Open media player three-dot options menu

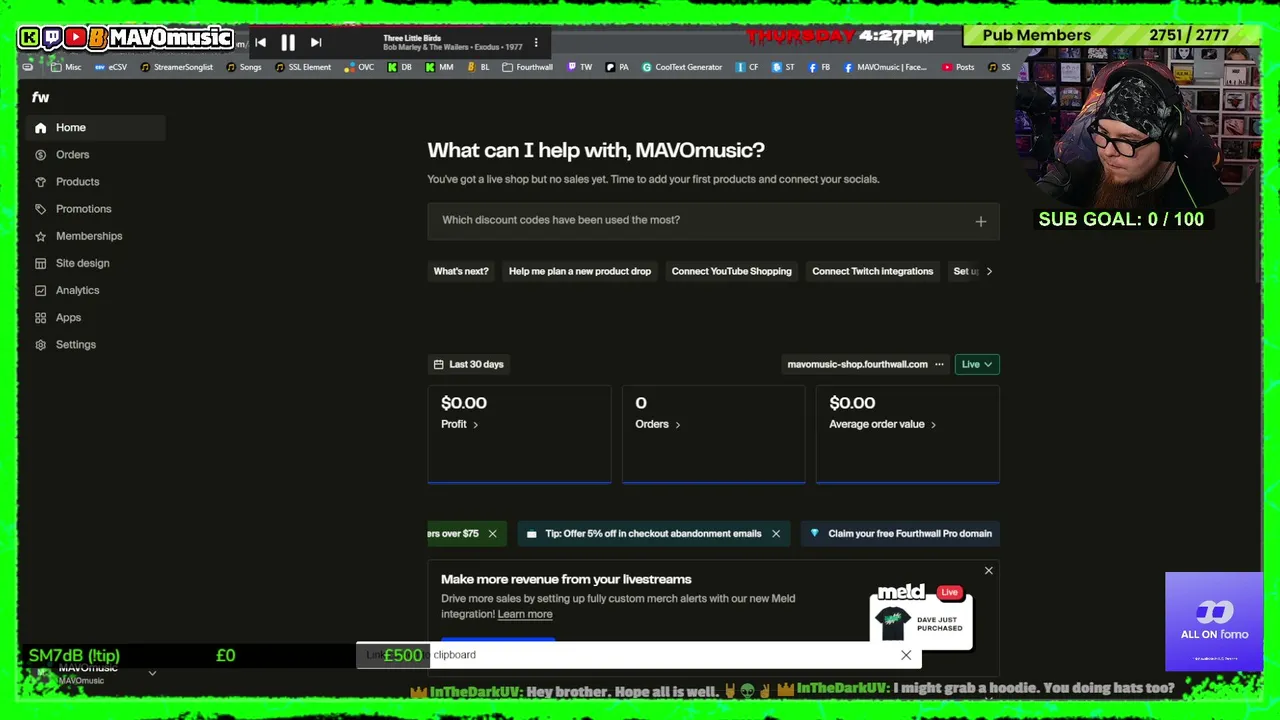coord(536,42)
